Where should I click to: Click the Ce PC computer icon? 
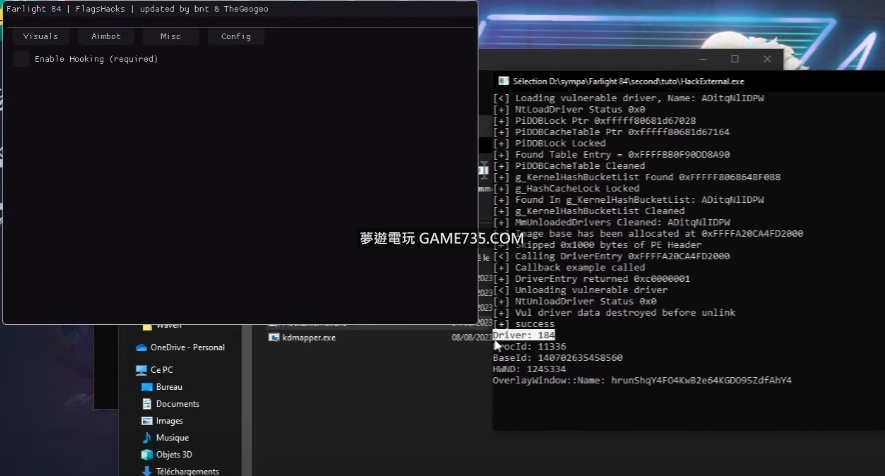pyautogui.click(x=141, y=370)
